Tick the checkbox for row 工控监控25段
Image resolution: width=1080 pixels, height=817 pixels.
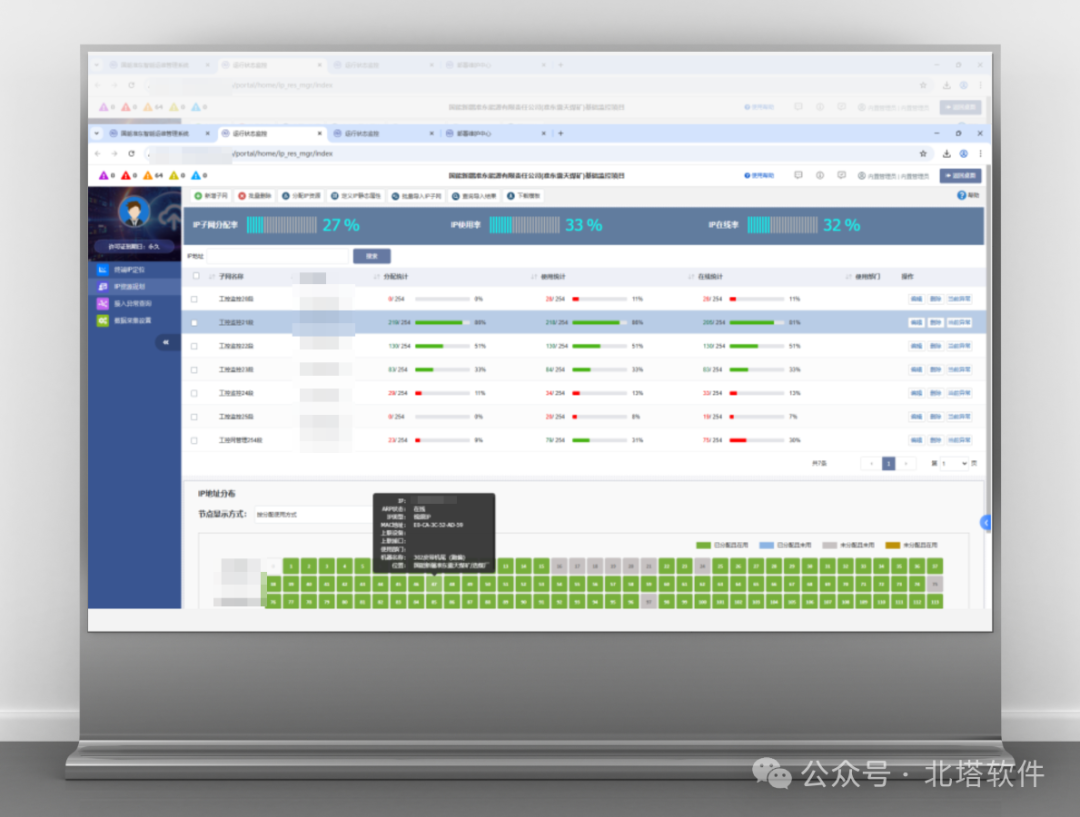coord(194,417)
